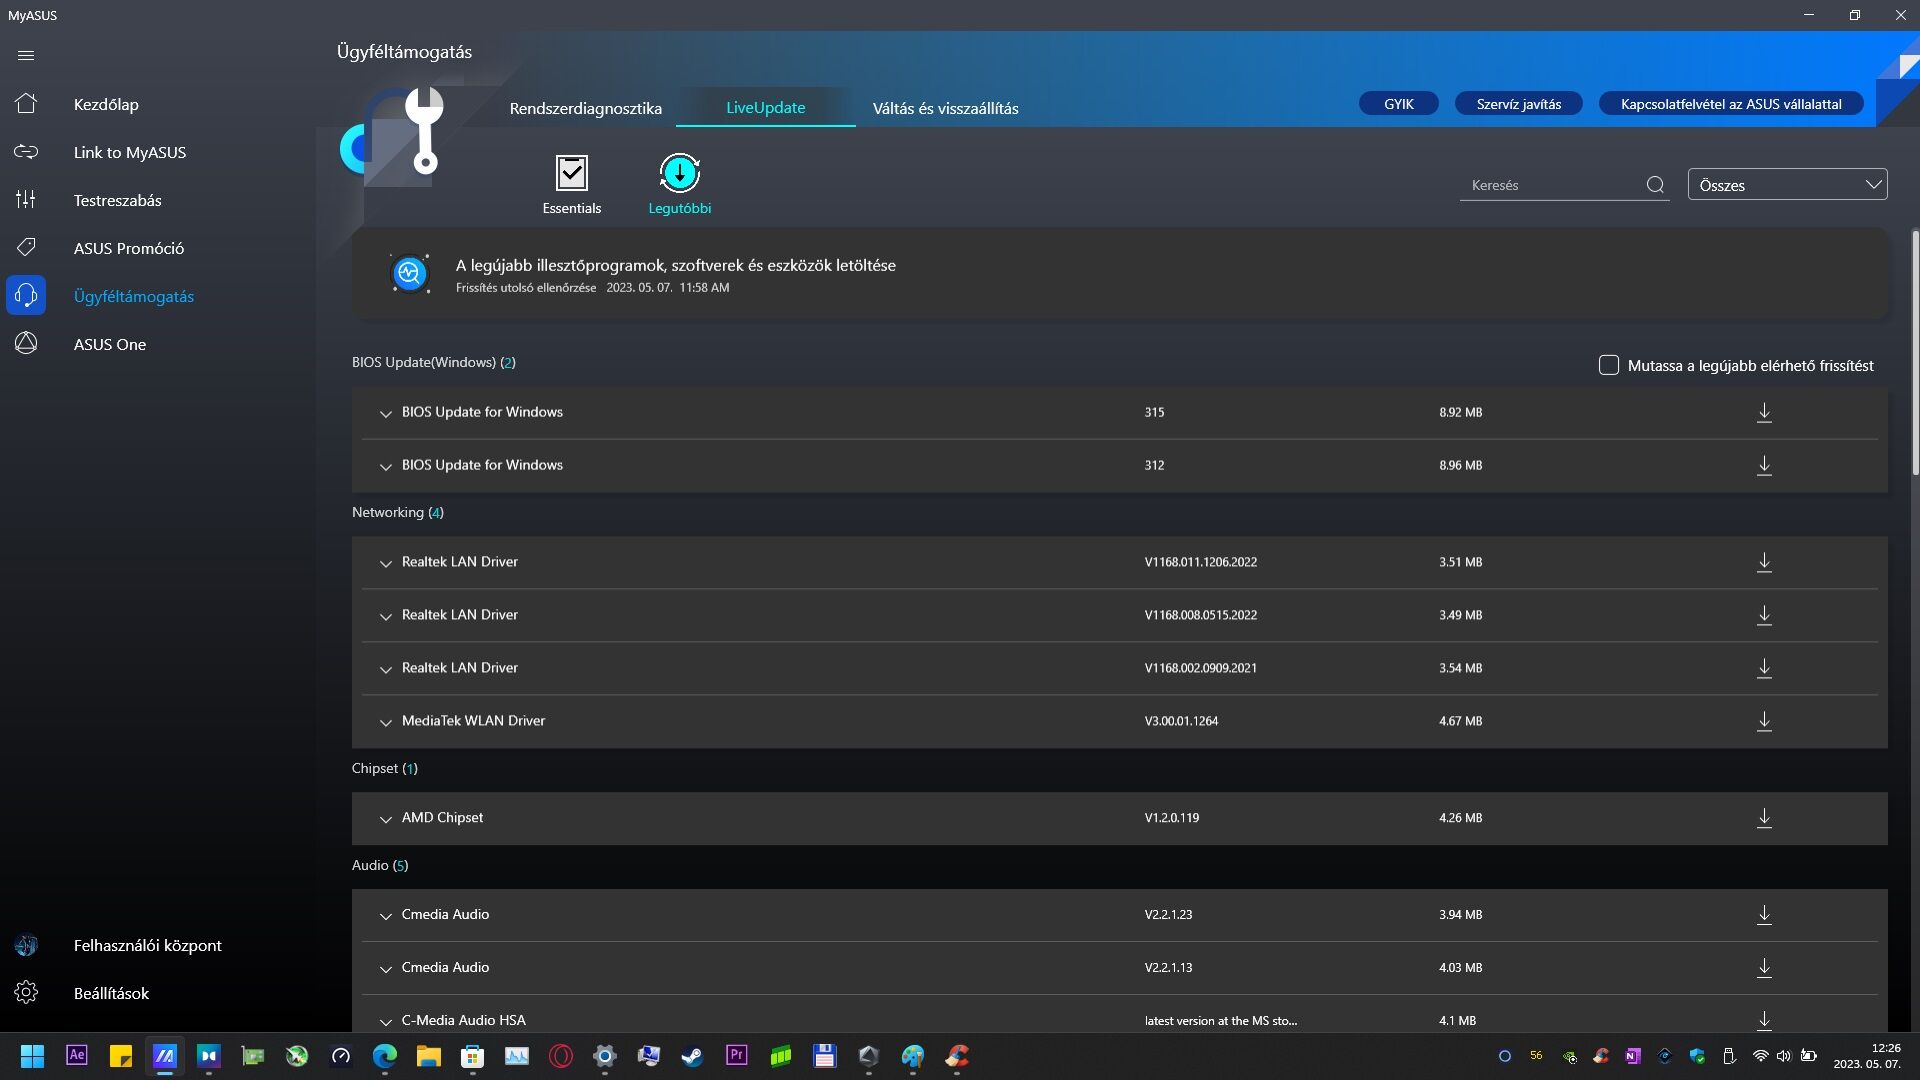
Task: Enable Mutassa a legújabb elérhető frissítést checkbox
Action: coord(1609,365)
